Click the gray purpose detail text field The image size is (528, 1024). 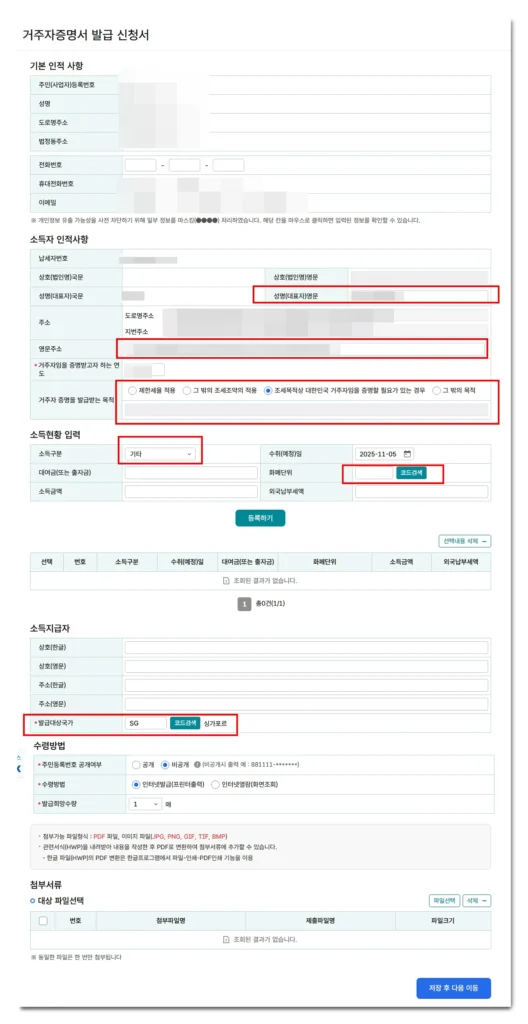point(306,409)
